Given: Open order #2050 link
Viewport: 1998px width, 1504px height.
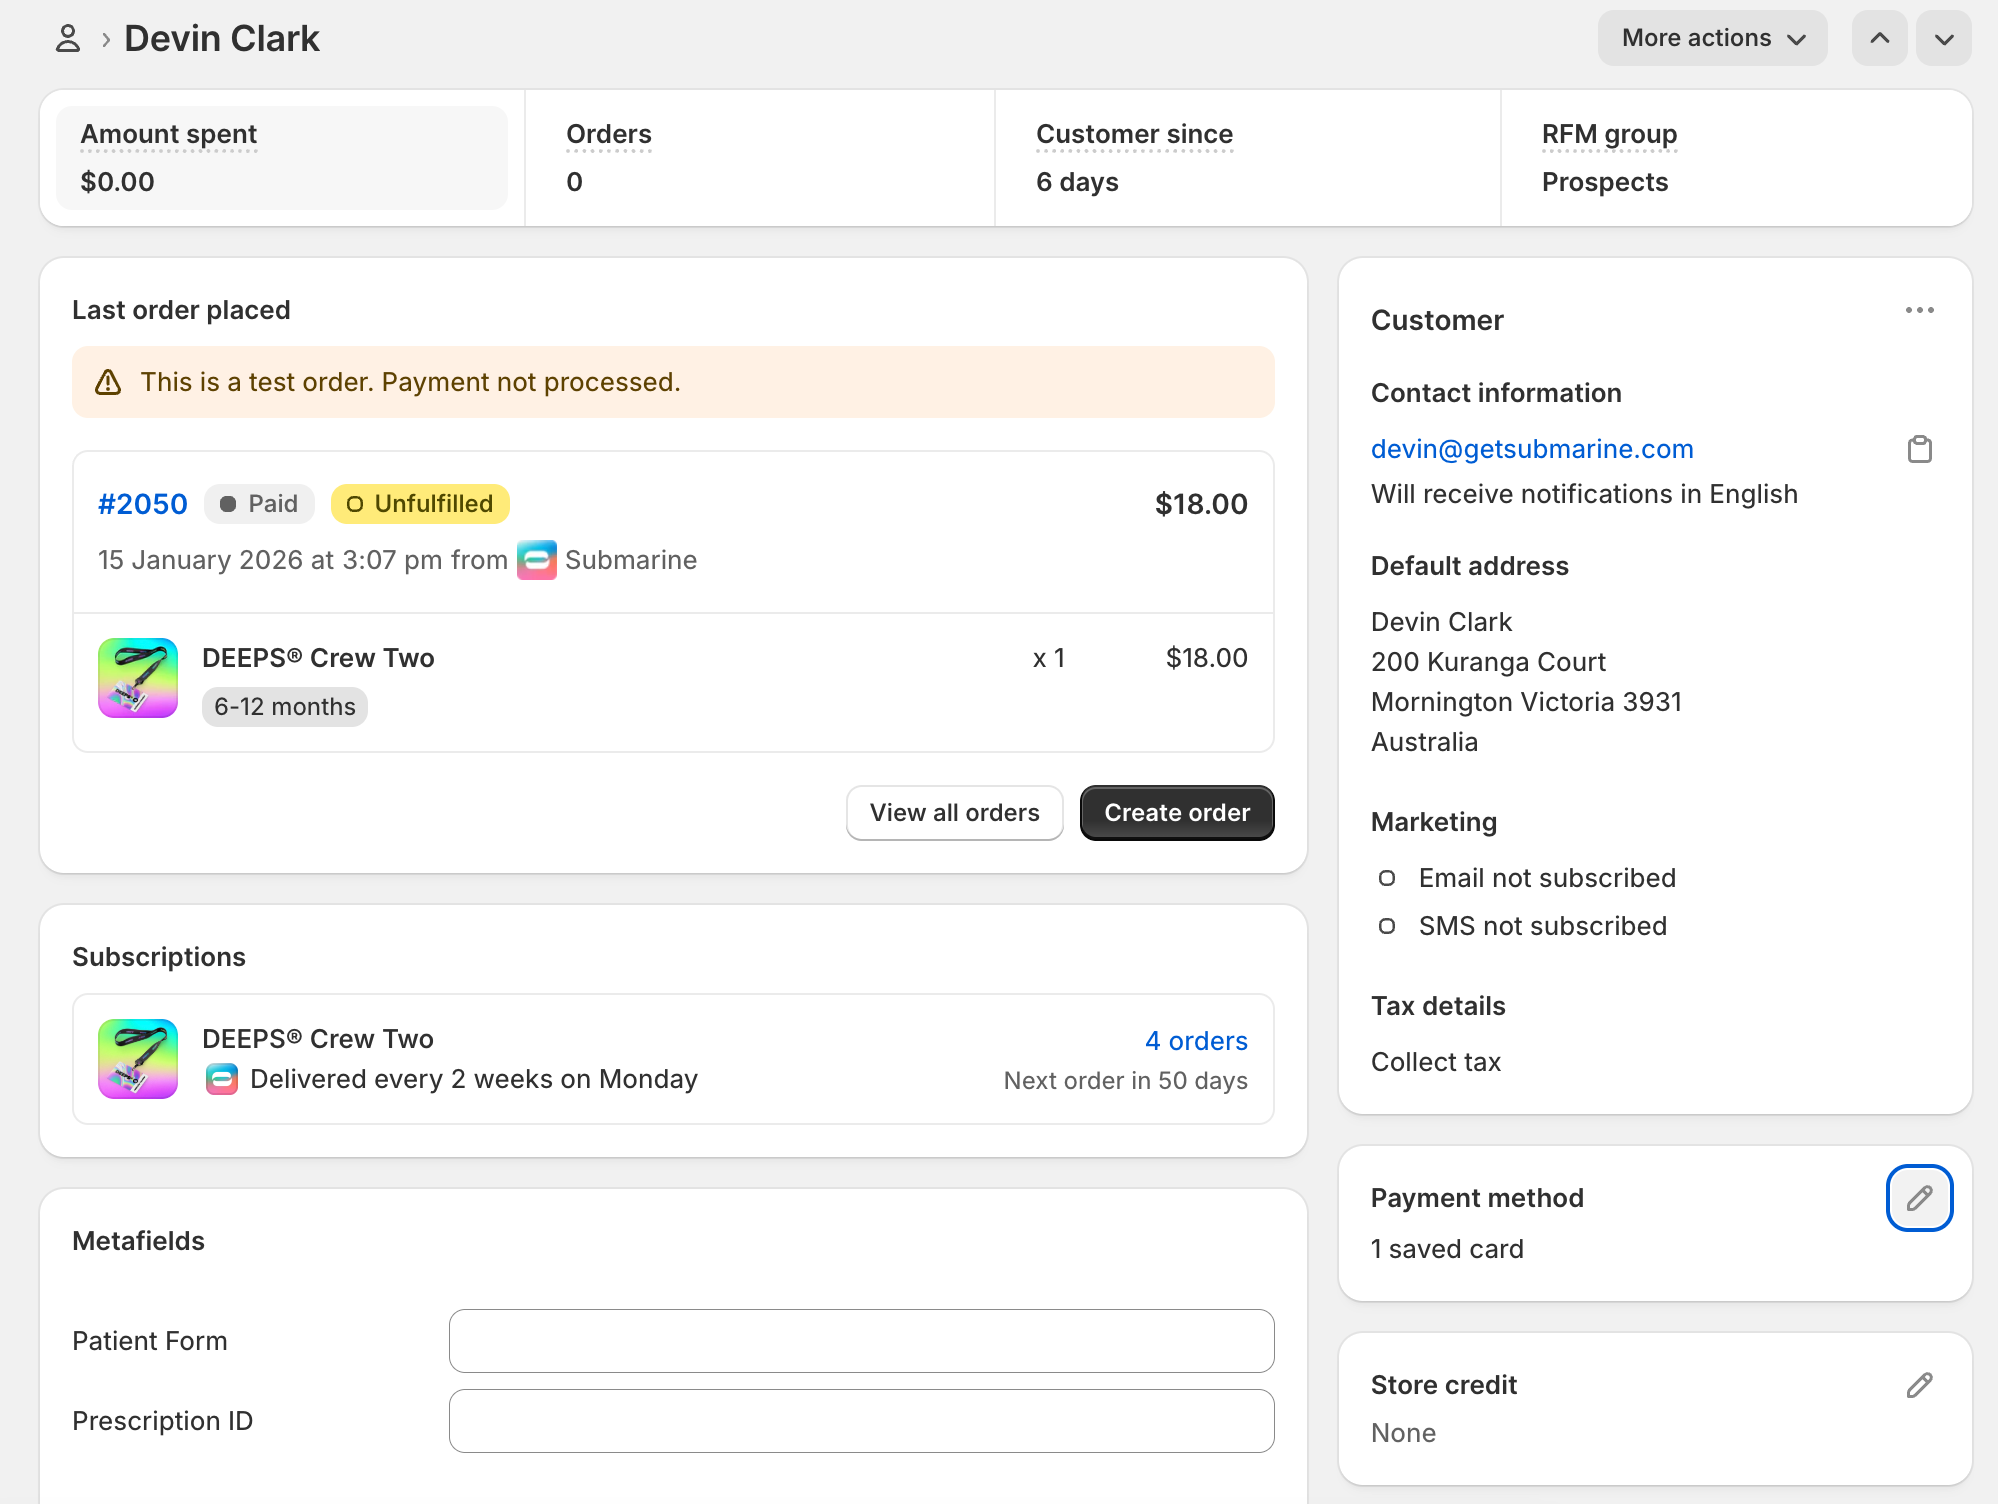Looking at the screenshot, I should point(142,504).
